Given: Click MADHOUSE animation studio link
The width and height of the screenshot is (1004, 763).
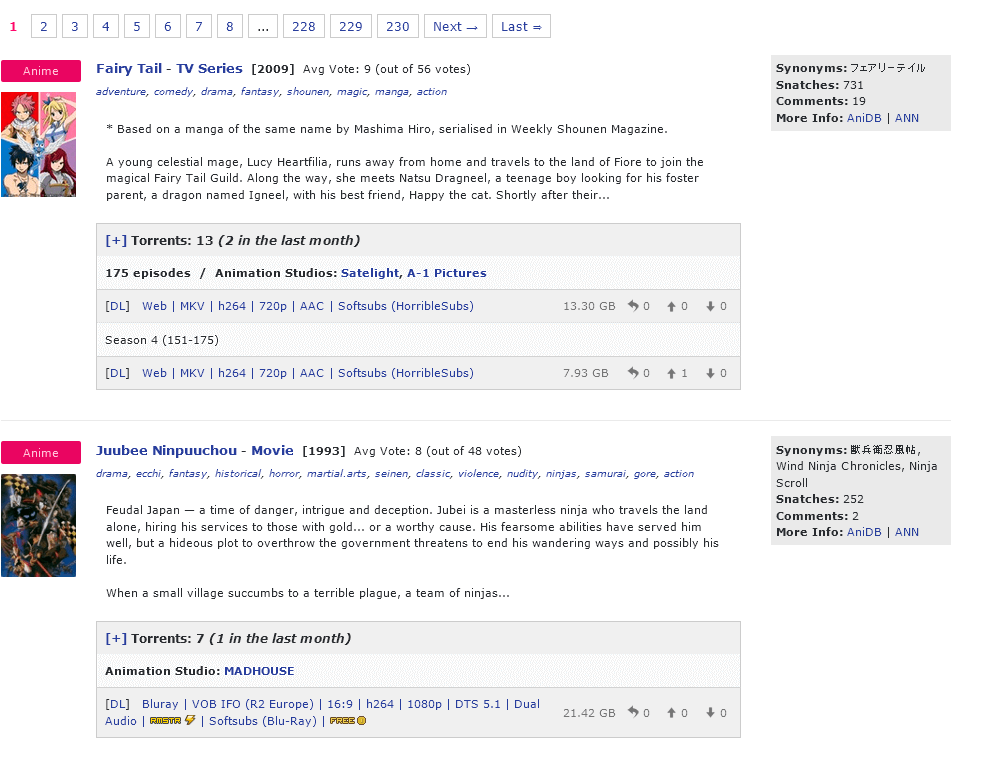Looking at the screenshot, I should click(x=259, y=671).
